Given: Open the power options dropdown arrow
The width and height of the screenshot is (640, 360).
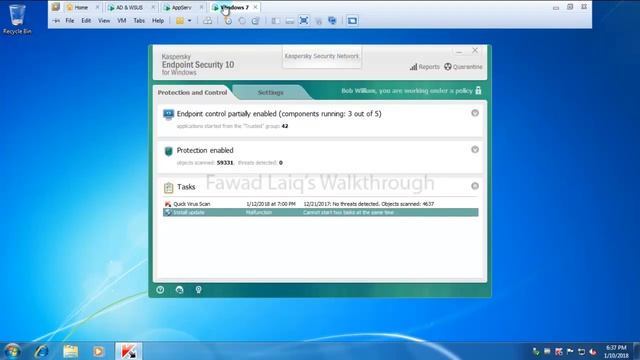Looking at the screenshot, I should tap(189, 21).
